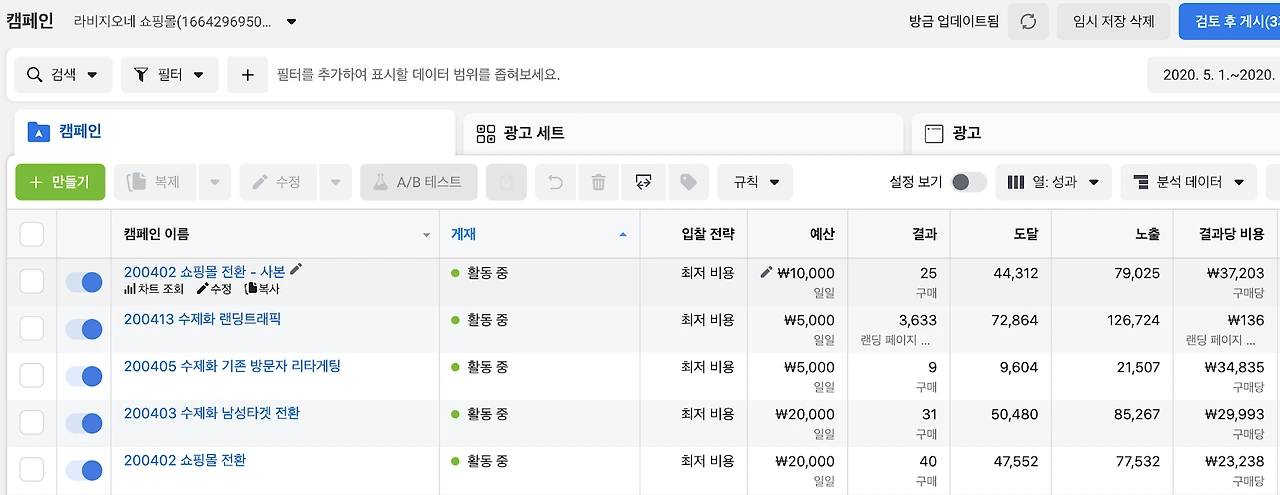
Task: Click the 입찰 전략 column header
Action: [x=694, y=234]
